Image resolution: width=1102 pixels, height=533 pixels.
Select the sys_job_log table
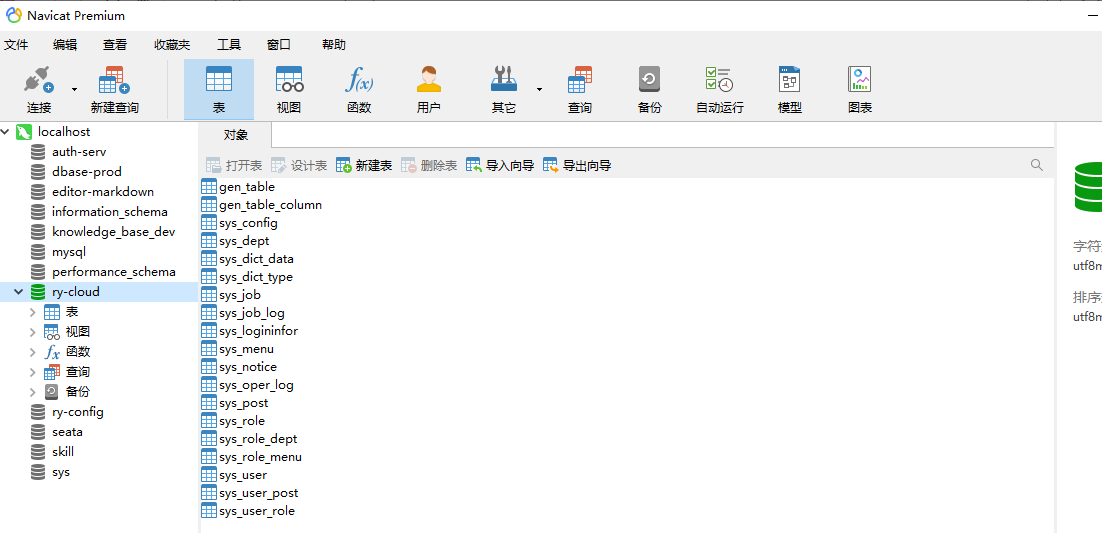[252, 313]
